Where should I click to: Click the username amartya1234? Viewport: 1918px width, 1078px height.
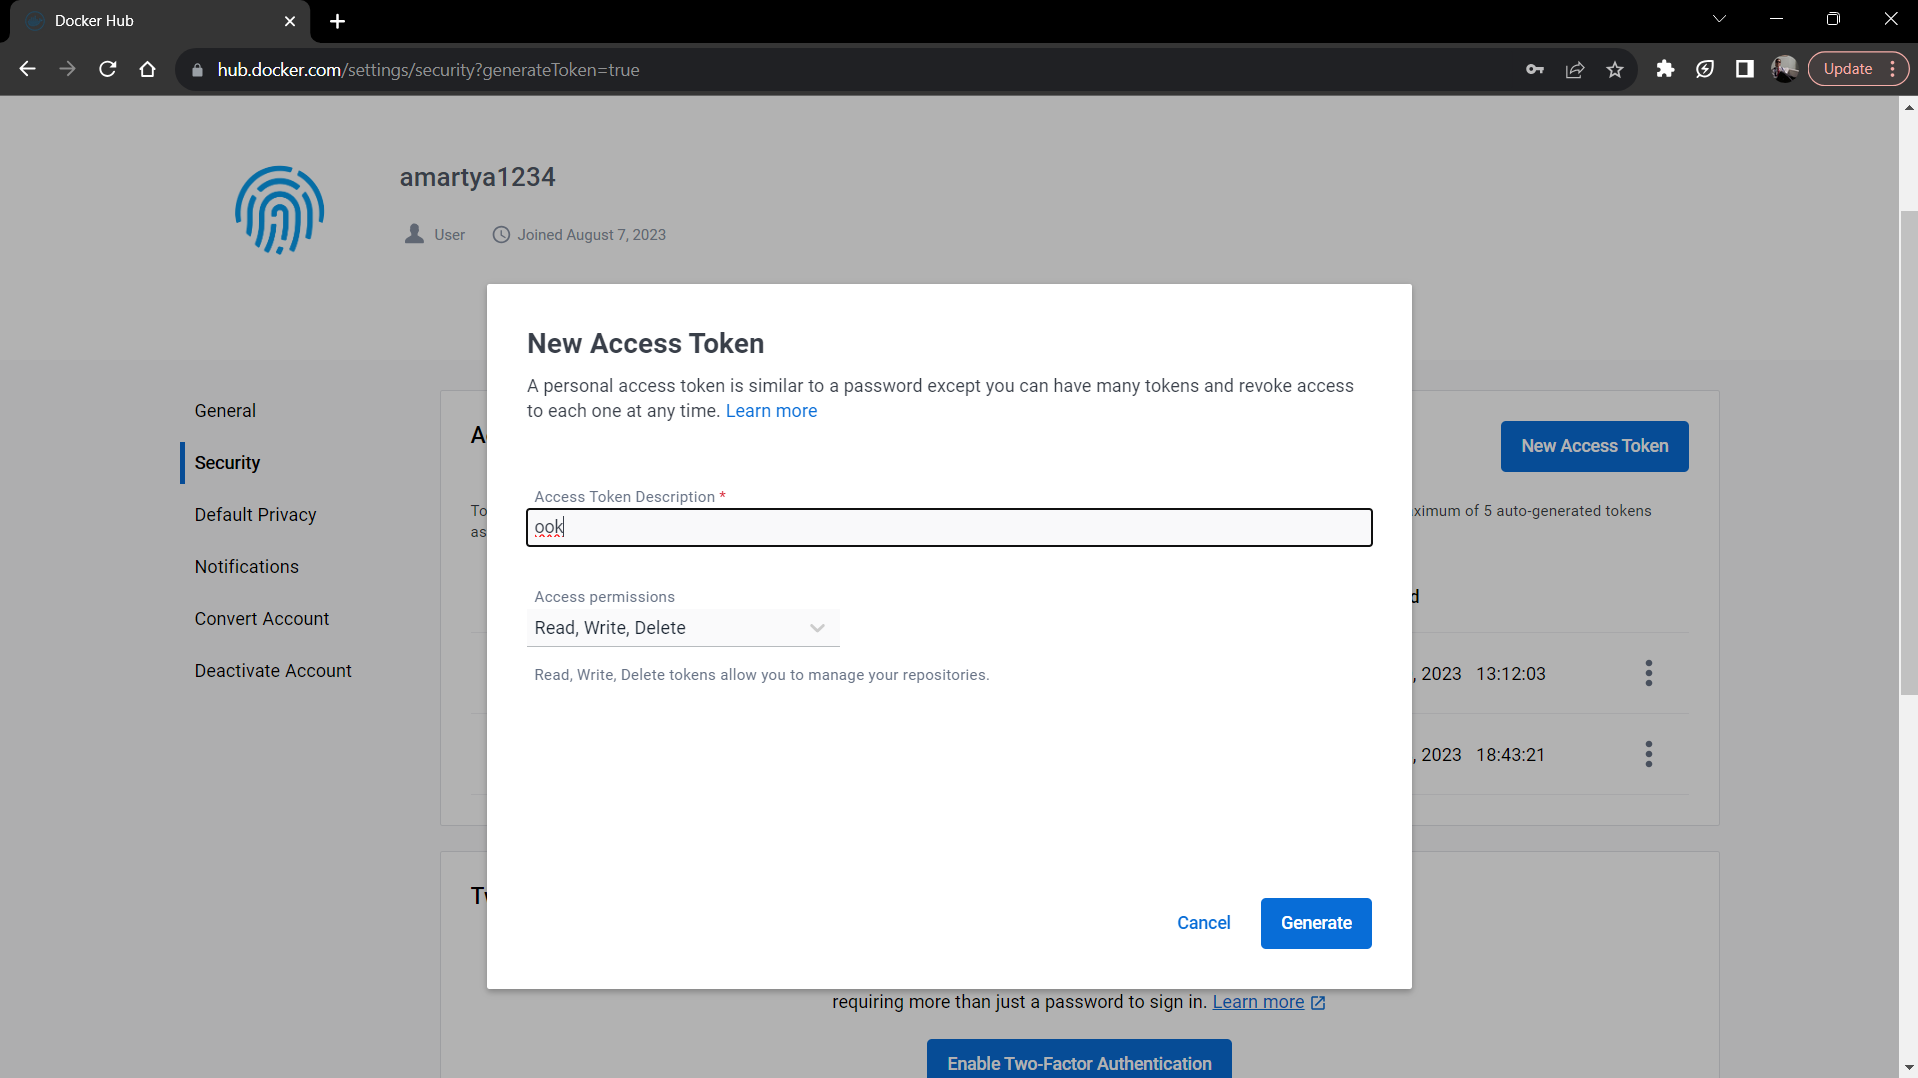point(477,177)
